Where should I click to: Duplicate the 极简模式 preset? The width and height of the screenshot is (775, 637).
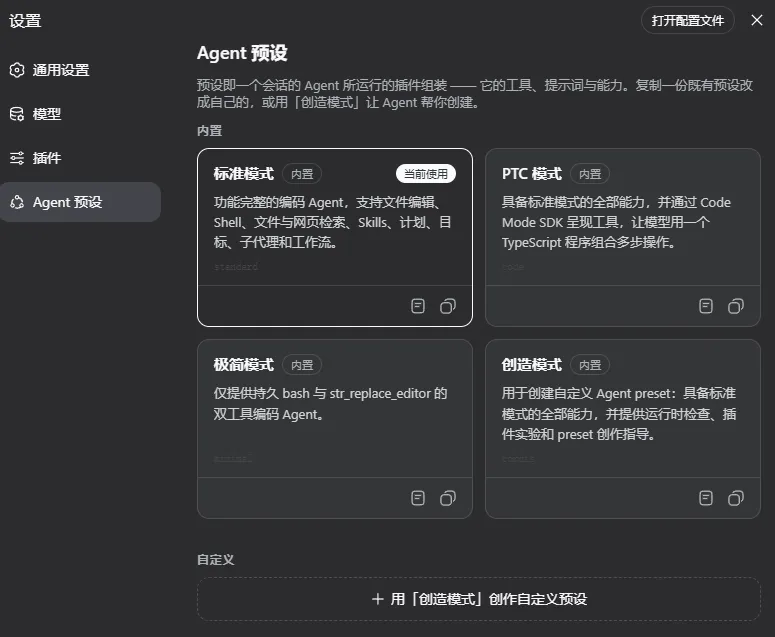(448, 498)
